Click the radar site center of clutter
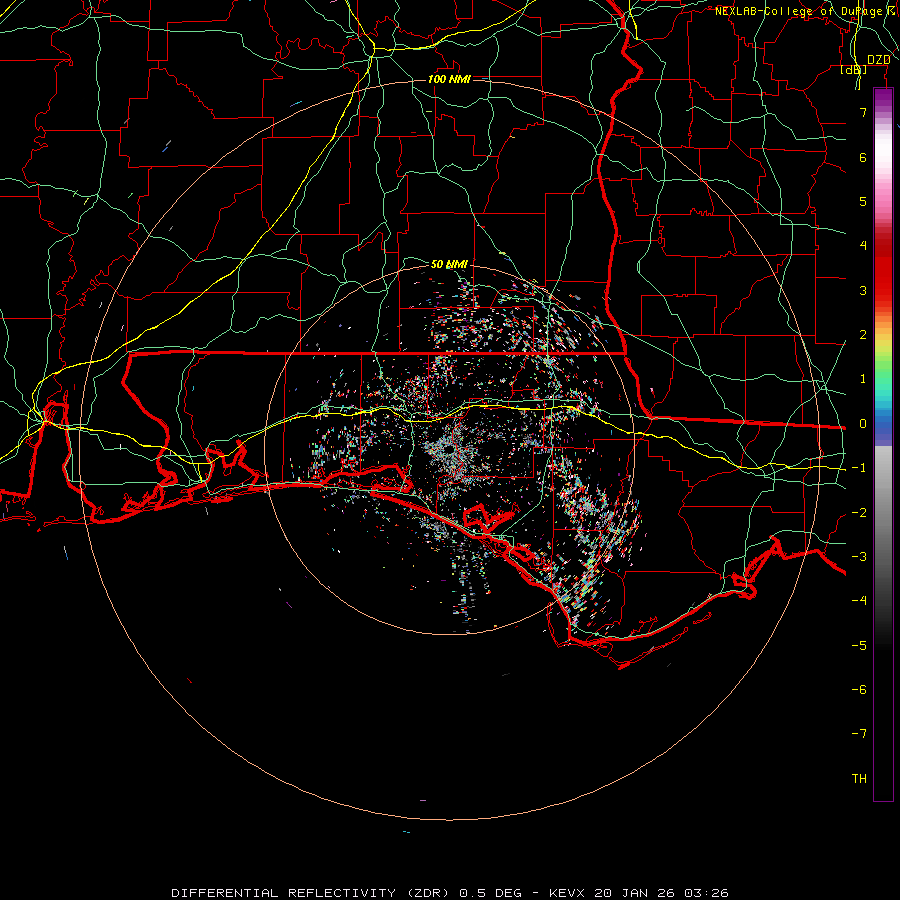 450,451
